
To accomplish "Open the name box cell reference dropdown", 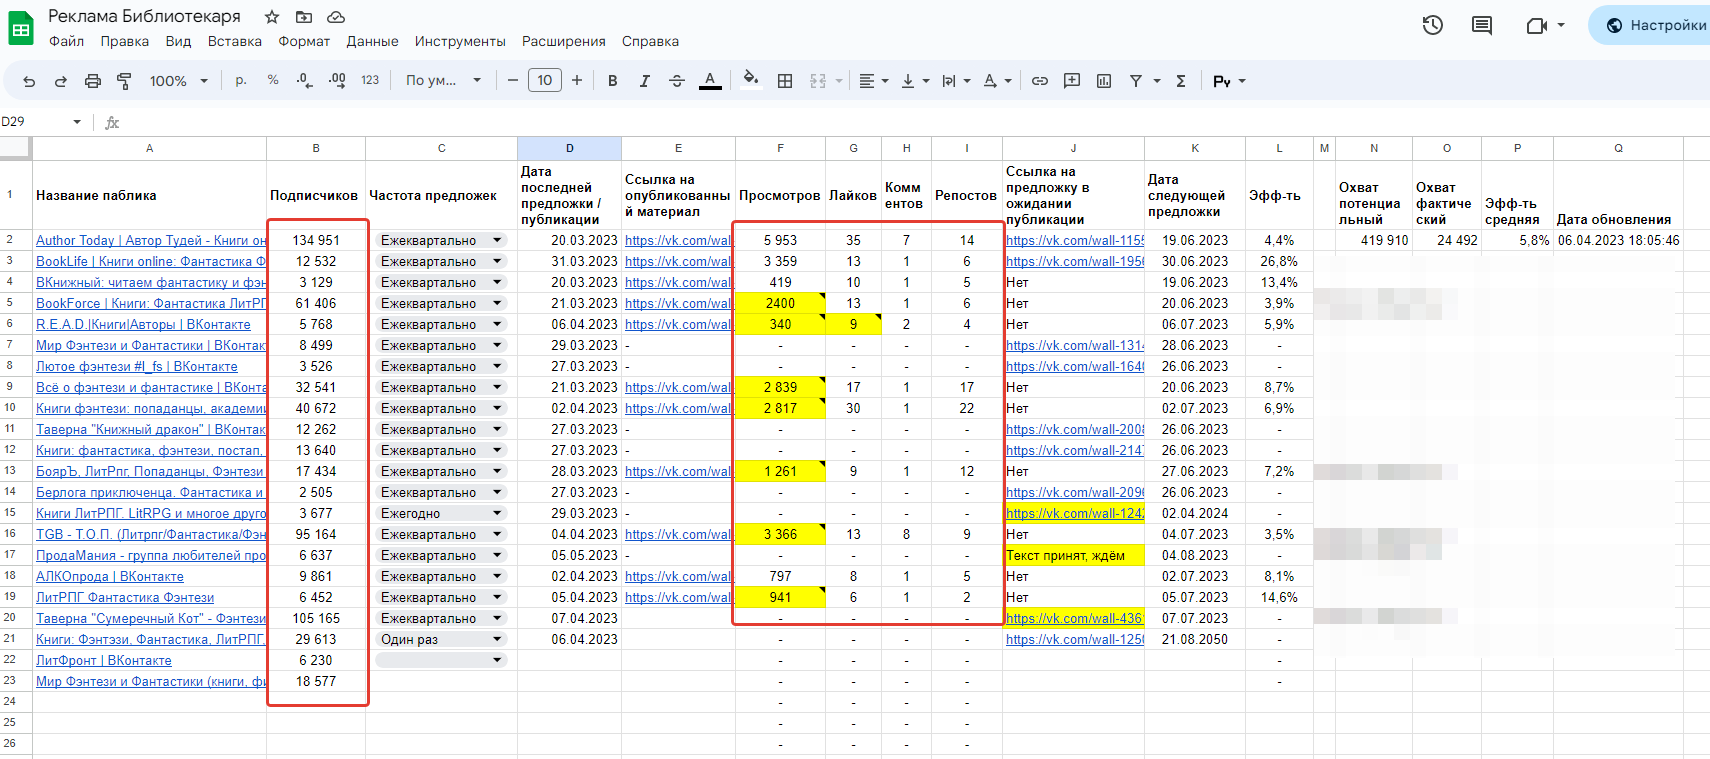I will click(x=77, y=122).
